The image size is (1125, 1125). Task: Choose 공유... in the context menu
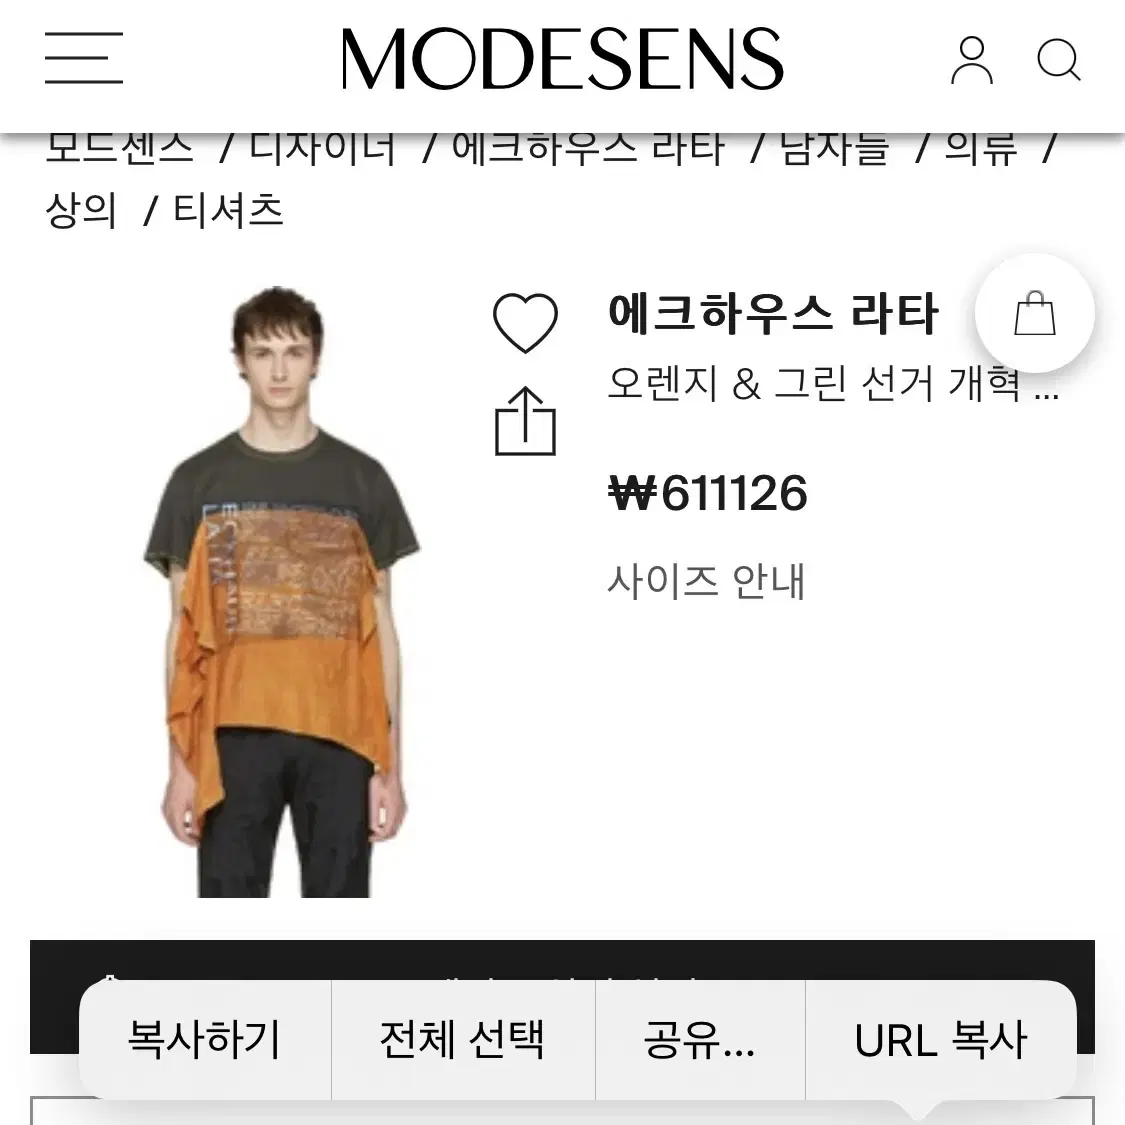(700, 1039)
